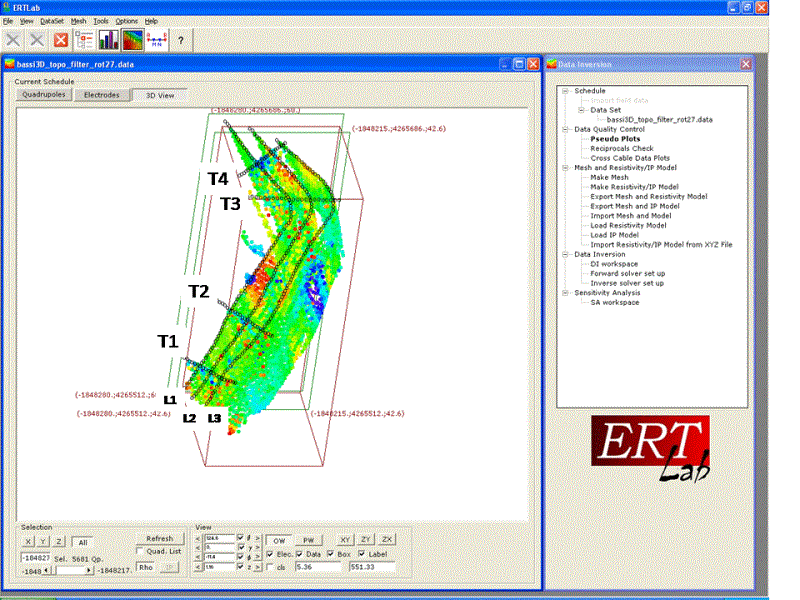Open the Options menu

[127, 21]
